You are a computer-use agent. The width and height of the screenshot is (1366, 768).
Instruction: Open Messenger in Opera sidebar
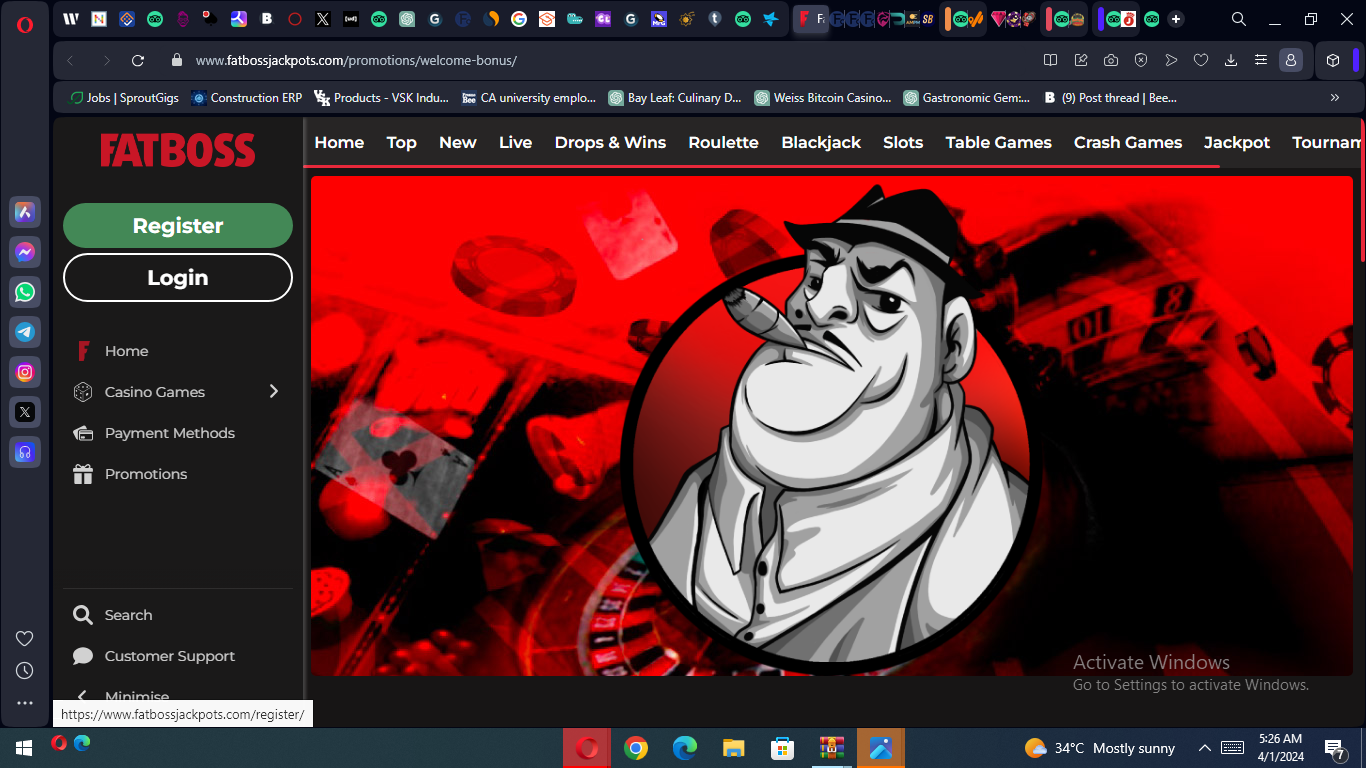click(x=25, y=252)
